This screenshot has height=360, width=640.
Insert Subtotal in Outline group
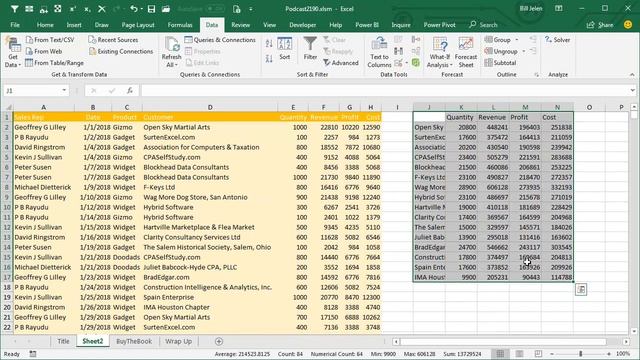point(500,62)
